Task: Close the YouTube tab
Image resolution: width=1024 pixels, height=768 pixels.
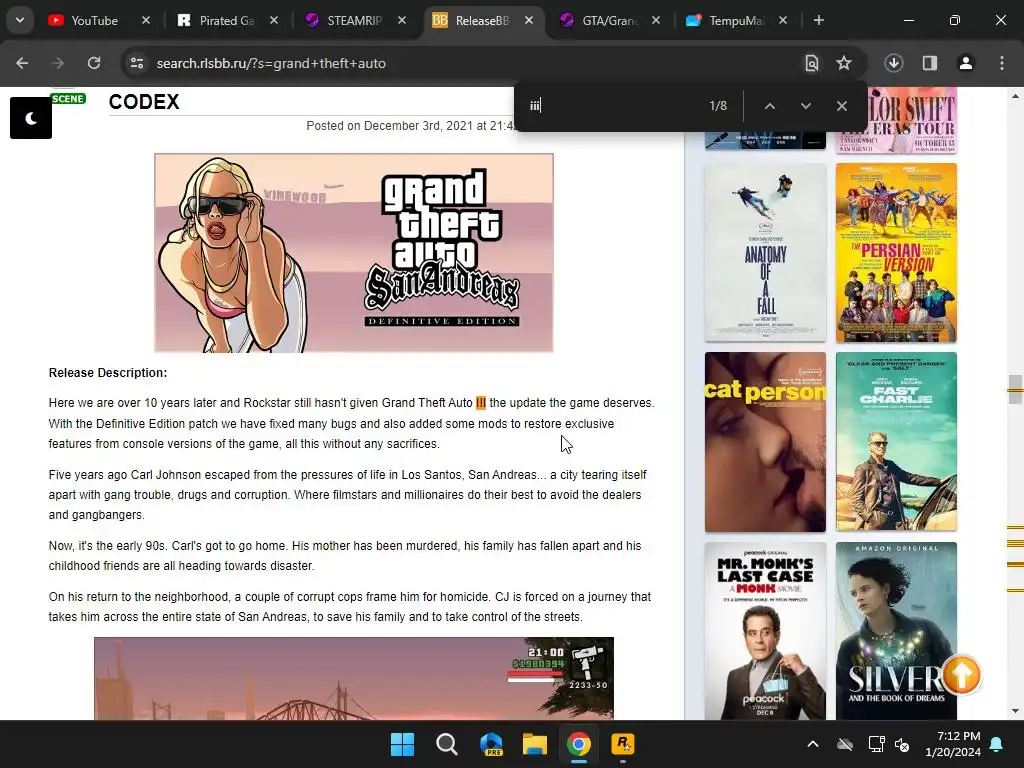Action: click(x=146, y=20)
